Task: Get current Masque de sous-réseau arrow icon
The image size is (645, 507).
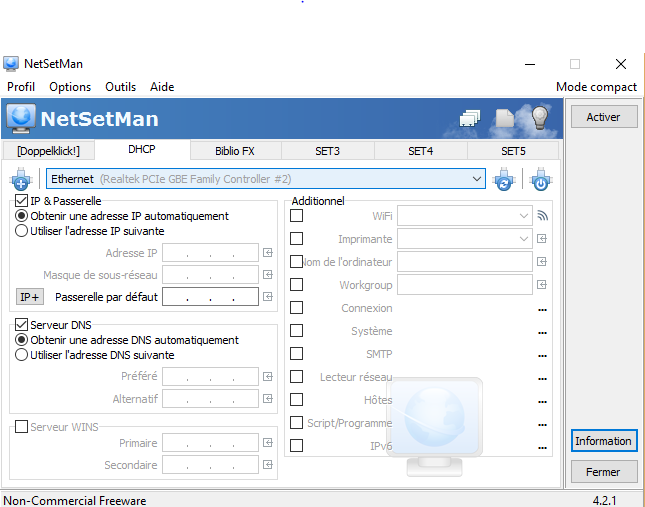Action: pyautogui.click(x=268, y=275)
